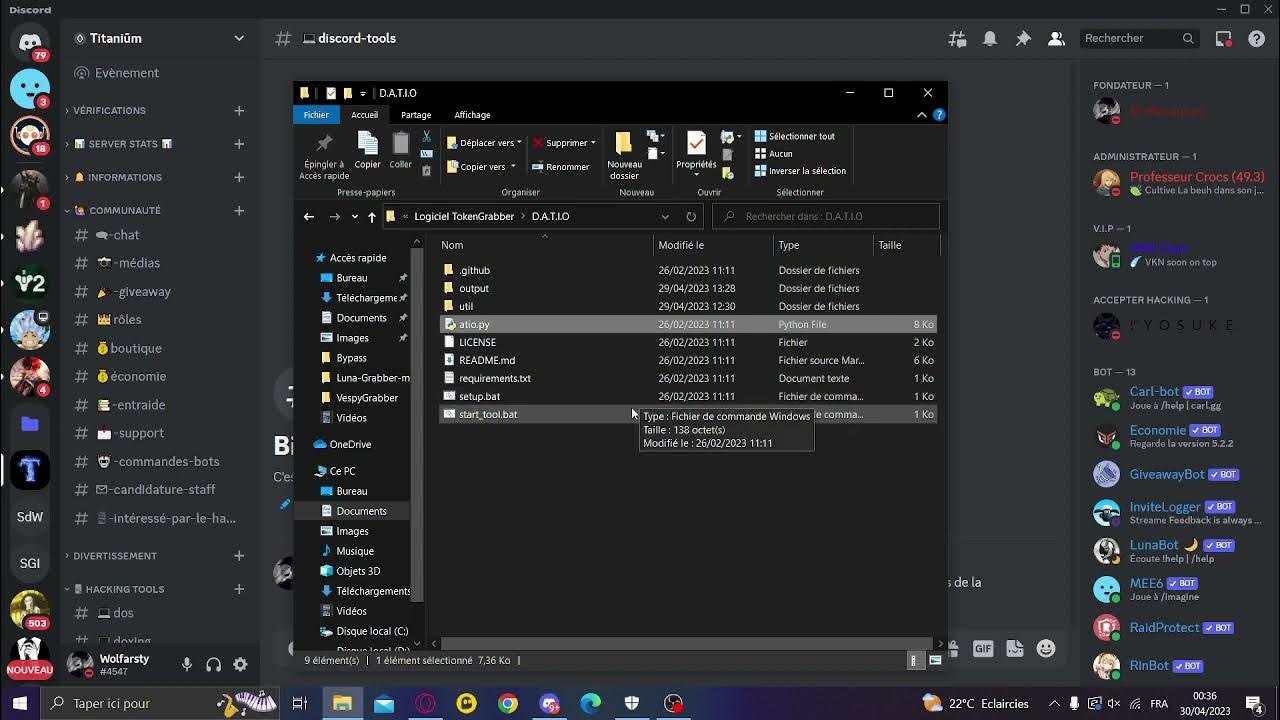Screen dimensions: 1280x720
Task: Open Déplacer vers dropdown
Action: tap(517, 143)
